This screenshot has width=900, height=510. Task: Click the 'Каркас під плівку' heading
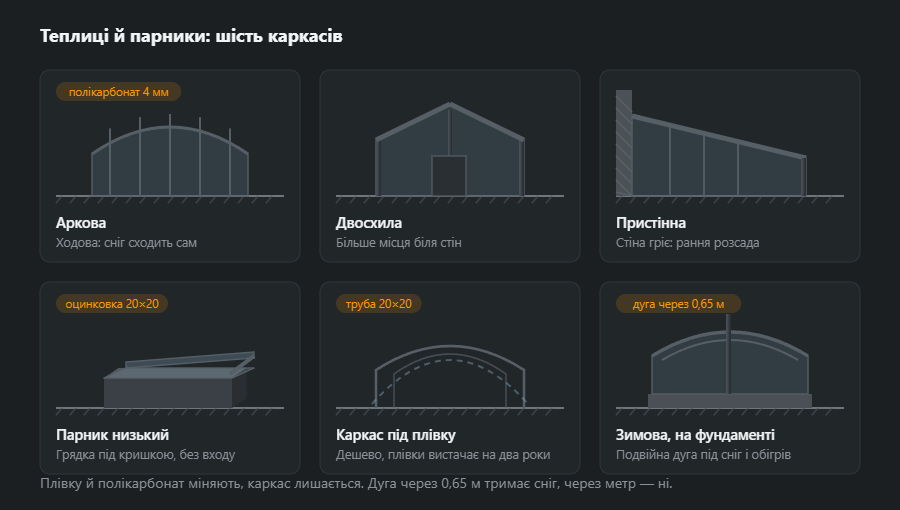coord(395,435)
